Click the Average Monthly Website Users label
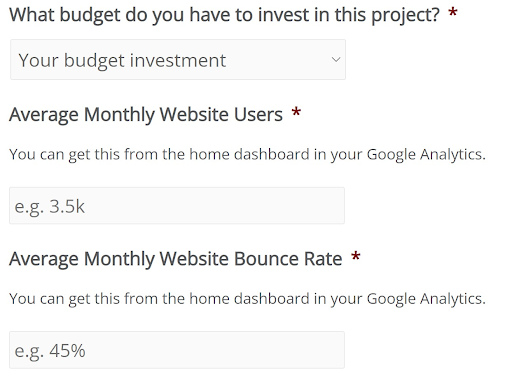This screenshot has height=374, width=512. click(x=146, y=115)
